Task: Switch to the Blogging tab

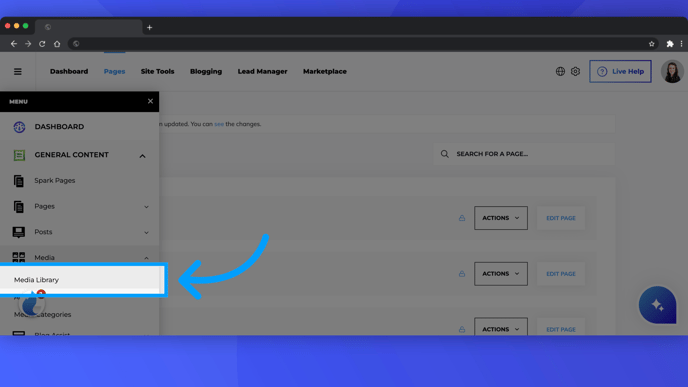Action: coord(206,72)
